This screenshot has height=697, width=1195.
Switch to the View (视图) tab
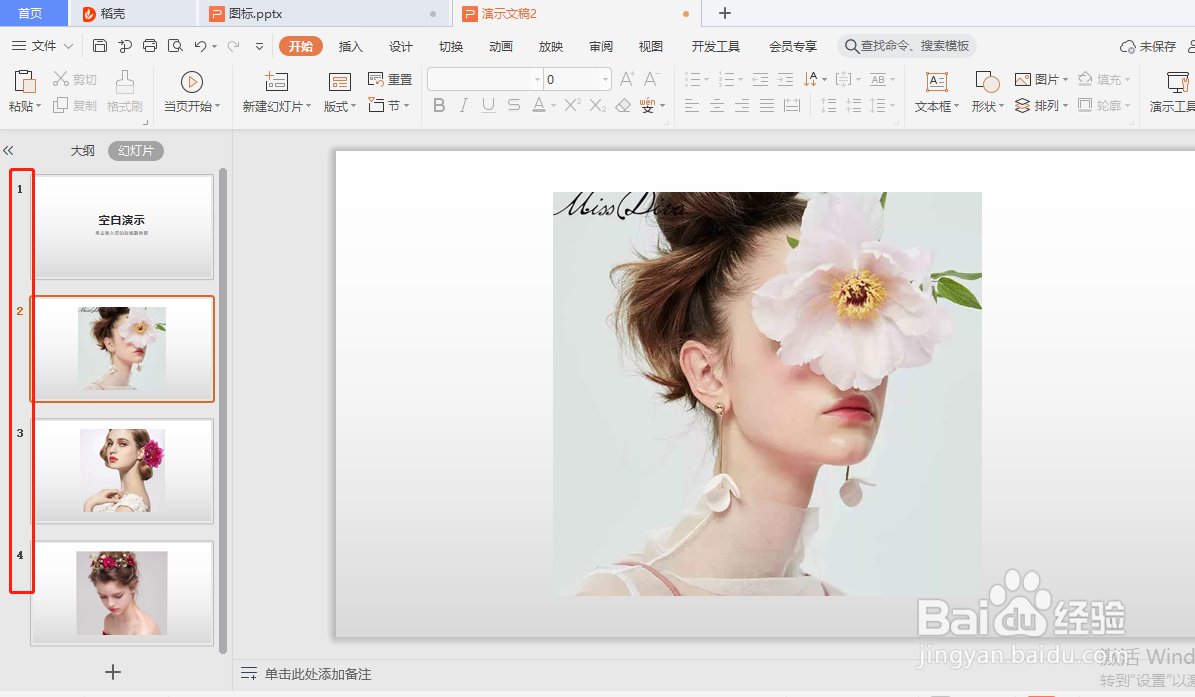[651, 46]
